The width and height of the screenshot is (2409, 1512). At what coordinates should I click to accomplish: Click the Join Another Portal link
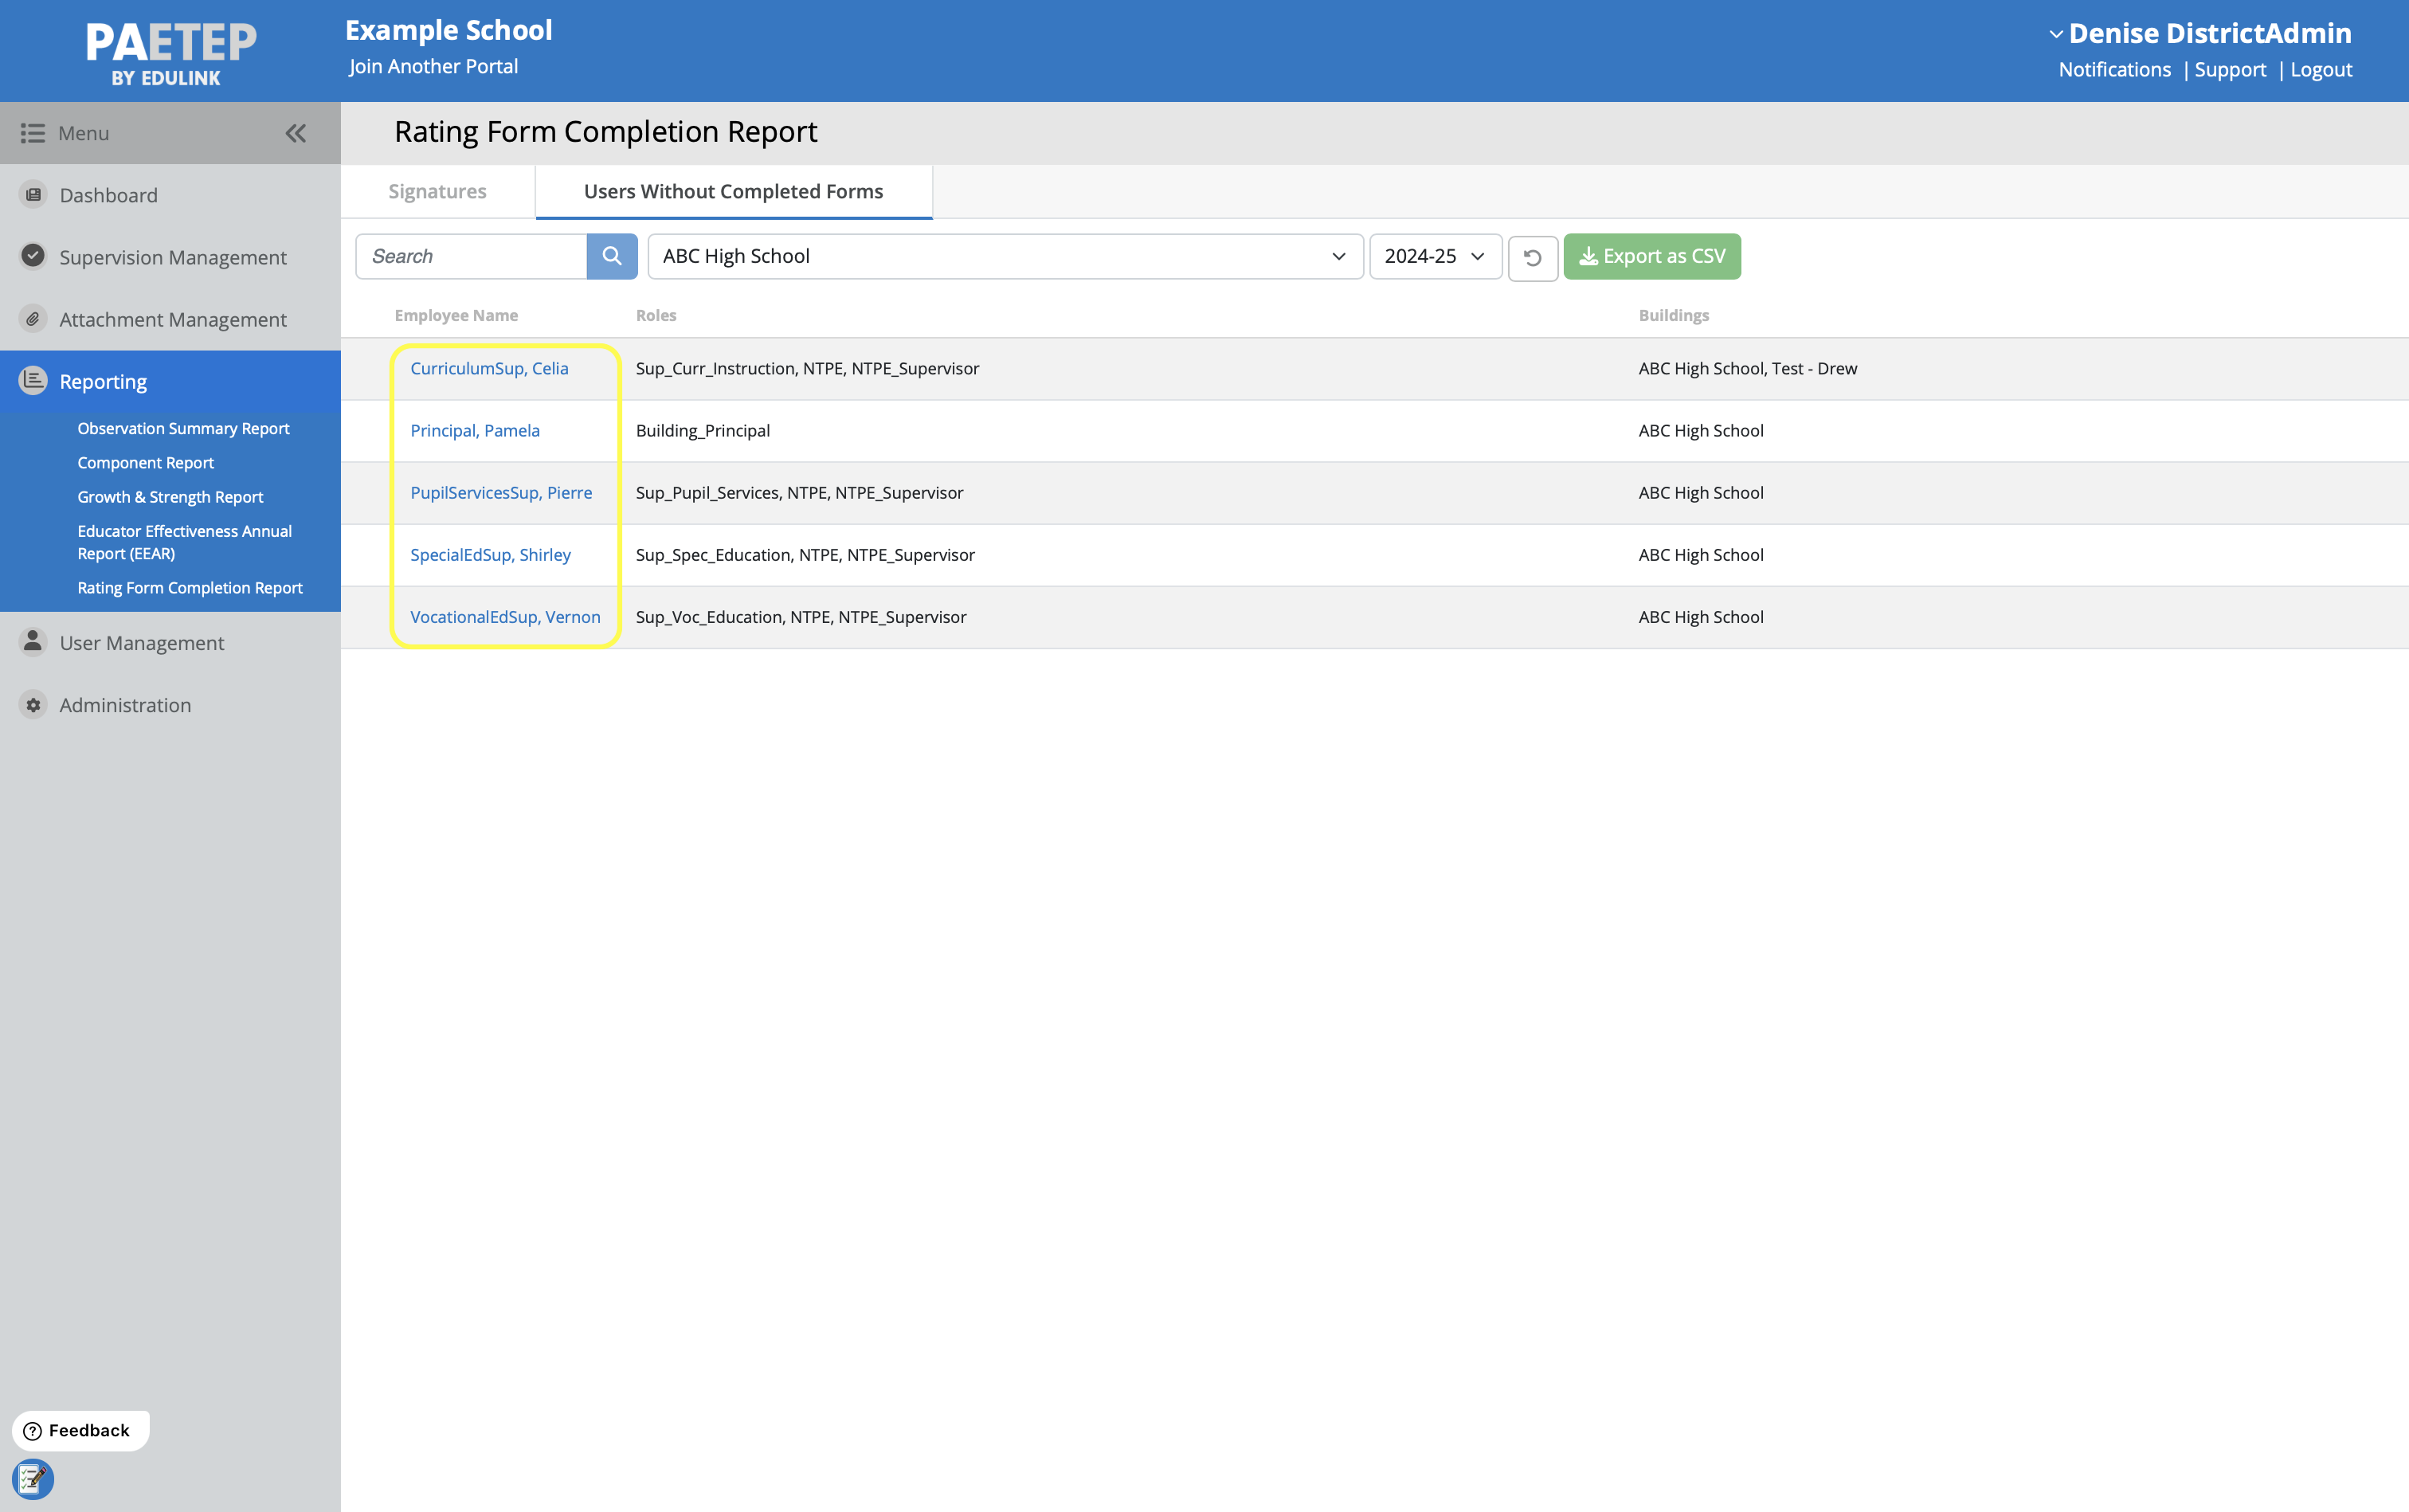[x=433, y=67]
